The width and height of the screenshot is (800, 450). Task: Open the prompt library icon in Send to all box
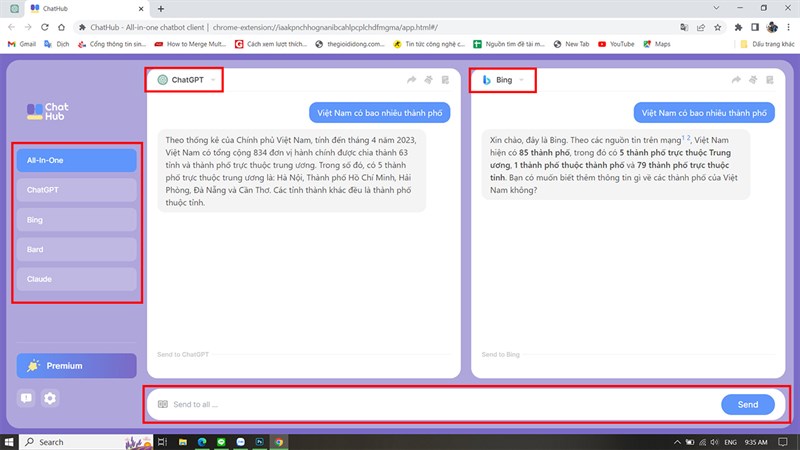[163, 404]
